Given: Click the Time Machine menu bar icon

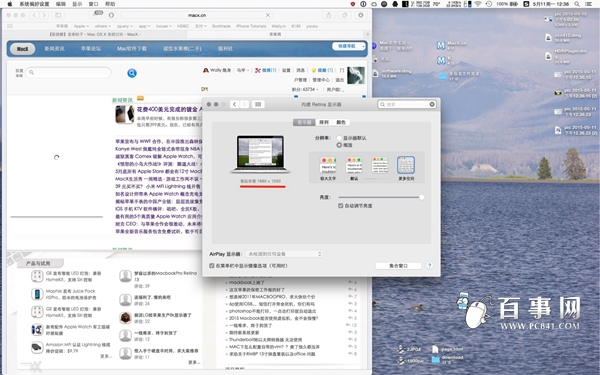Looking at the screenshot, I should (x=489, y=4).
